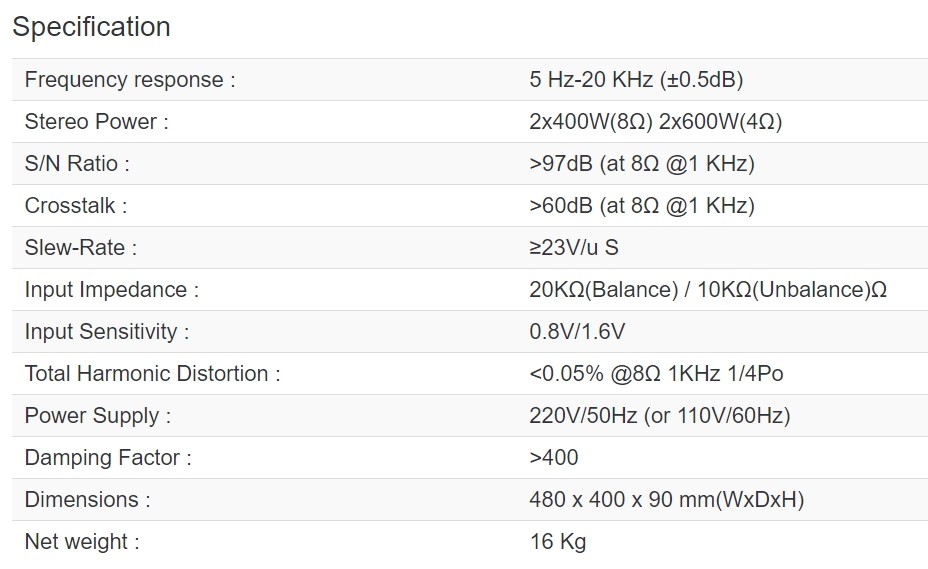Click the Total Harmonic Distortion label
928x569 pixels.
point(152,374)
